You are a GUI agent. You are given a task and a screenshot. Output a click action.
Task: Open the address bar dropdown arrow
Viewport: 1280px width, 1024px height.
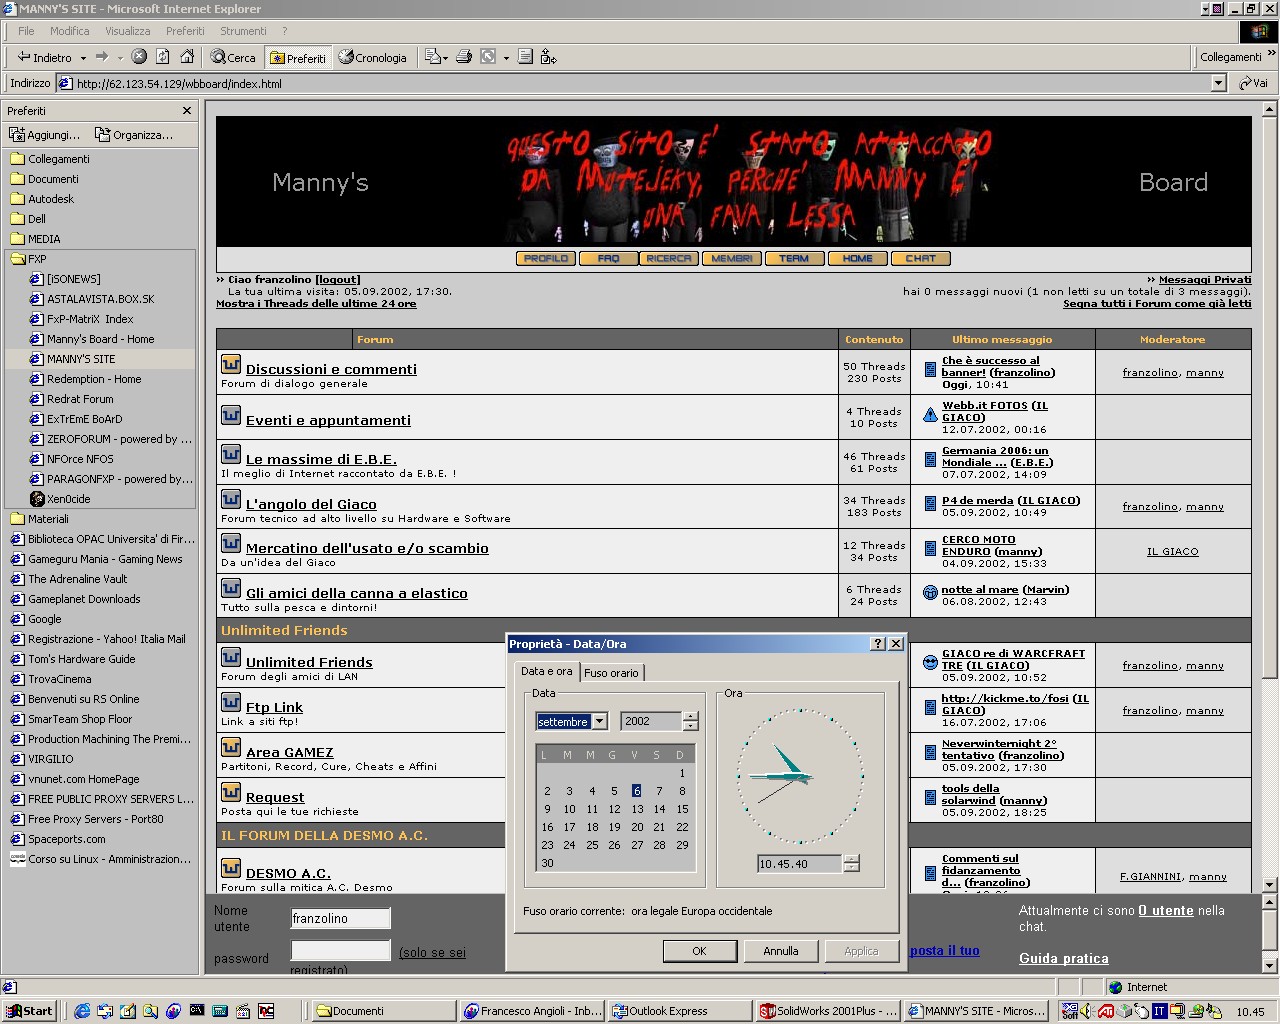click(x=1218, y=84)
